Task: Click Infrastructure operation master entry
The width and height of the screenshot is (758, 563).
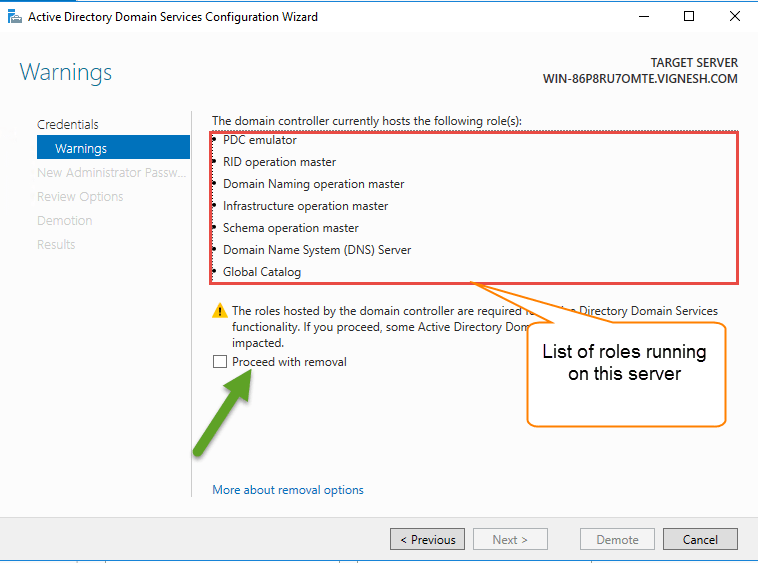Action: pyautogui.click(x=305, y=206)
